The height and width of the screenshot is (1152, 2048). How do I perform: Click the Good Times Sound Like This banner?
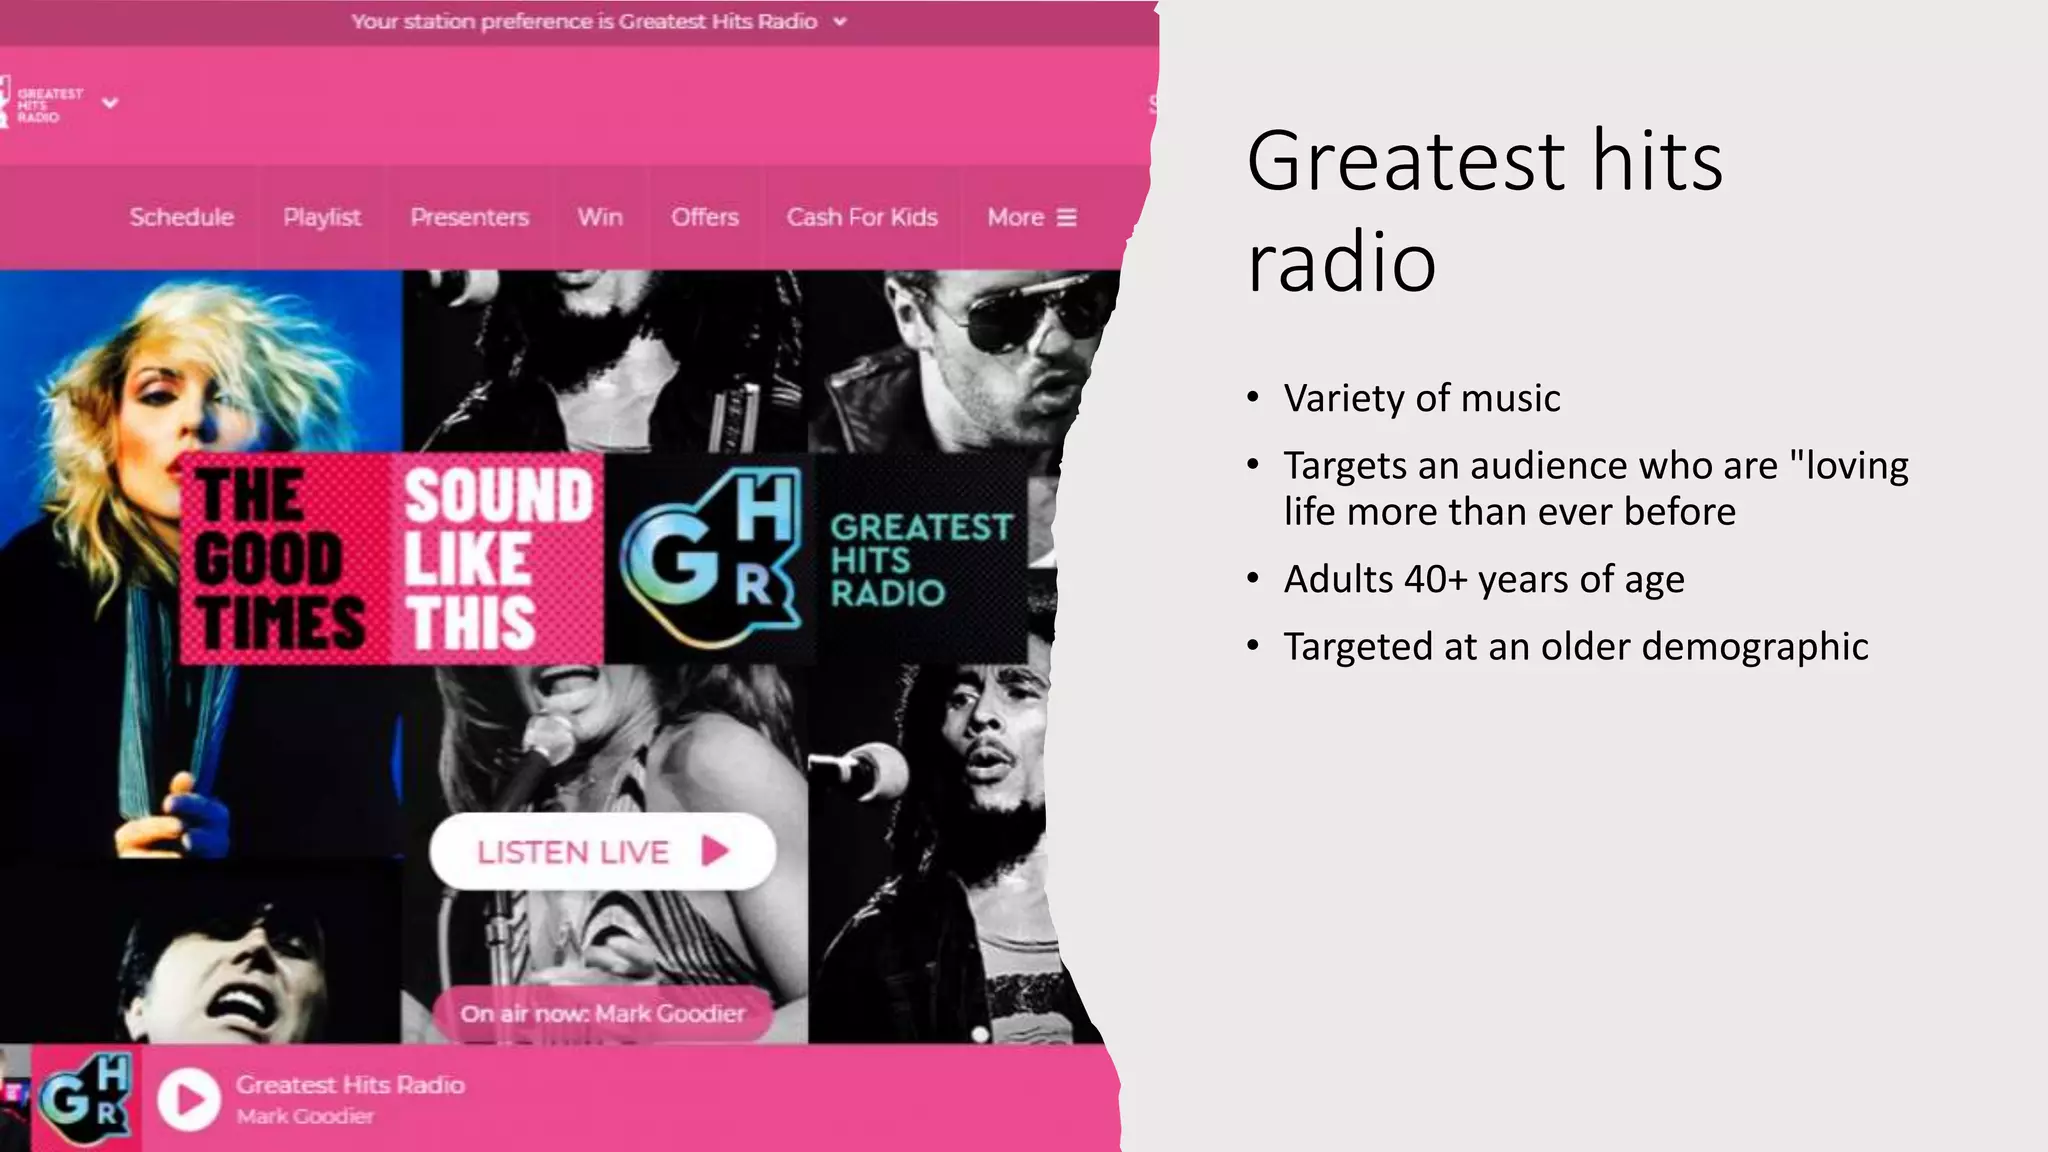pyautogui.click(x=392, y=558)
